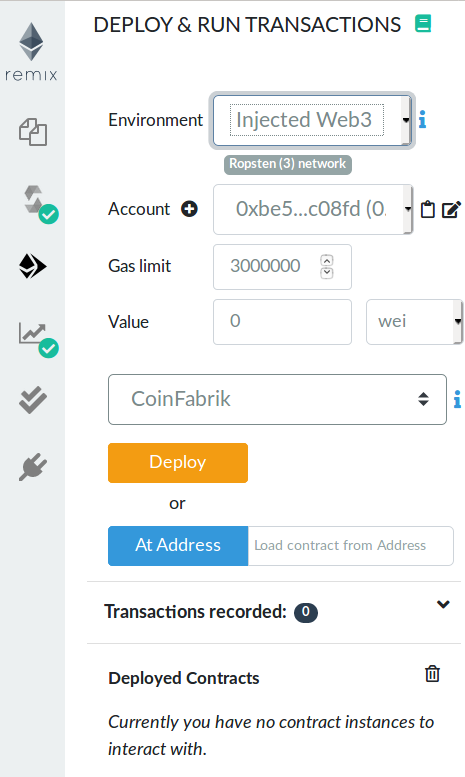This screenshot has height=777, width=465.
Task: Open documentation book icon beside title
Action: coord(423,24)
